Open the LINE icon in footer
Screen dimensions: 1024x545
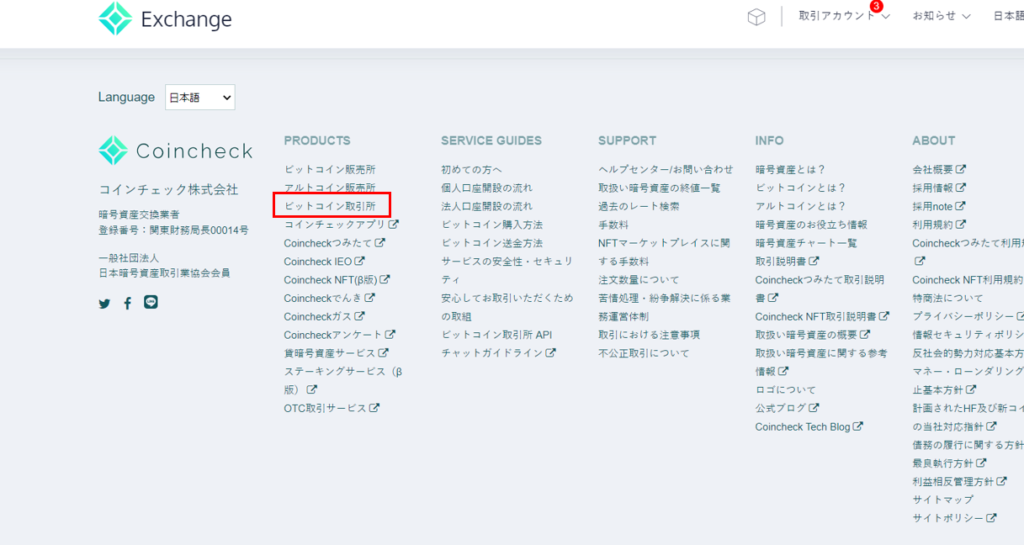pos(151,302)
